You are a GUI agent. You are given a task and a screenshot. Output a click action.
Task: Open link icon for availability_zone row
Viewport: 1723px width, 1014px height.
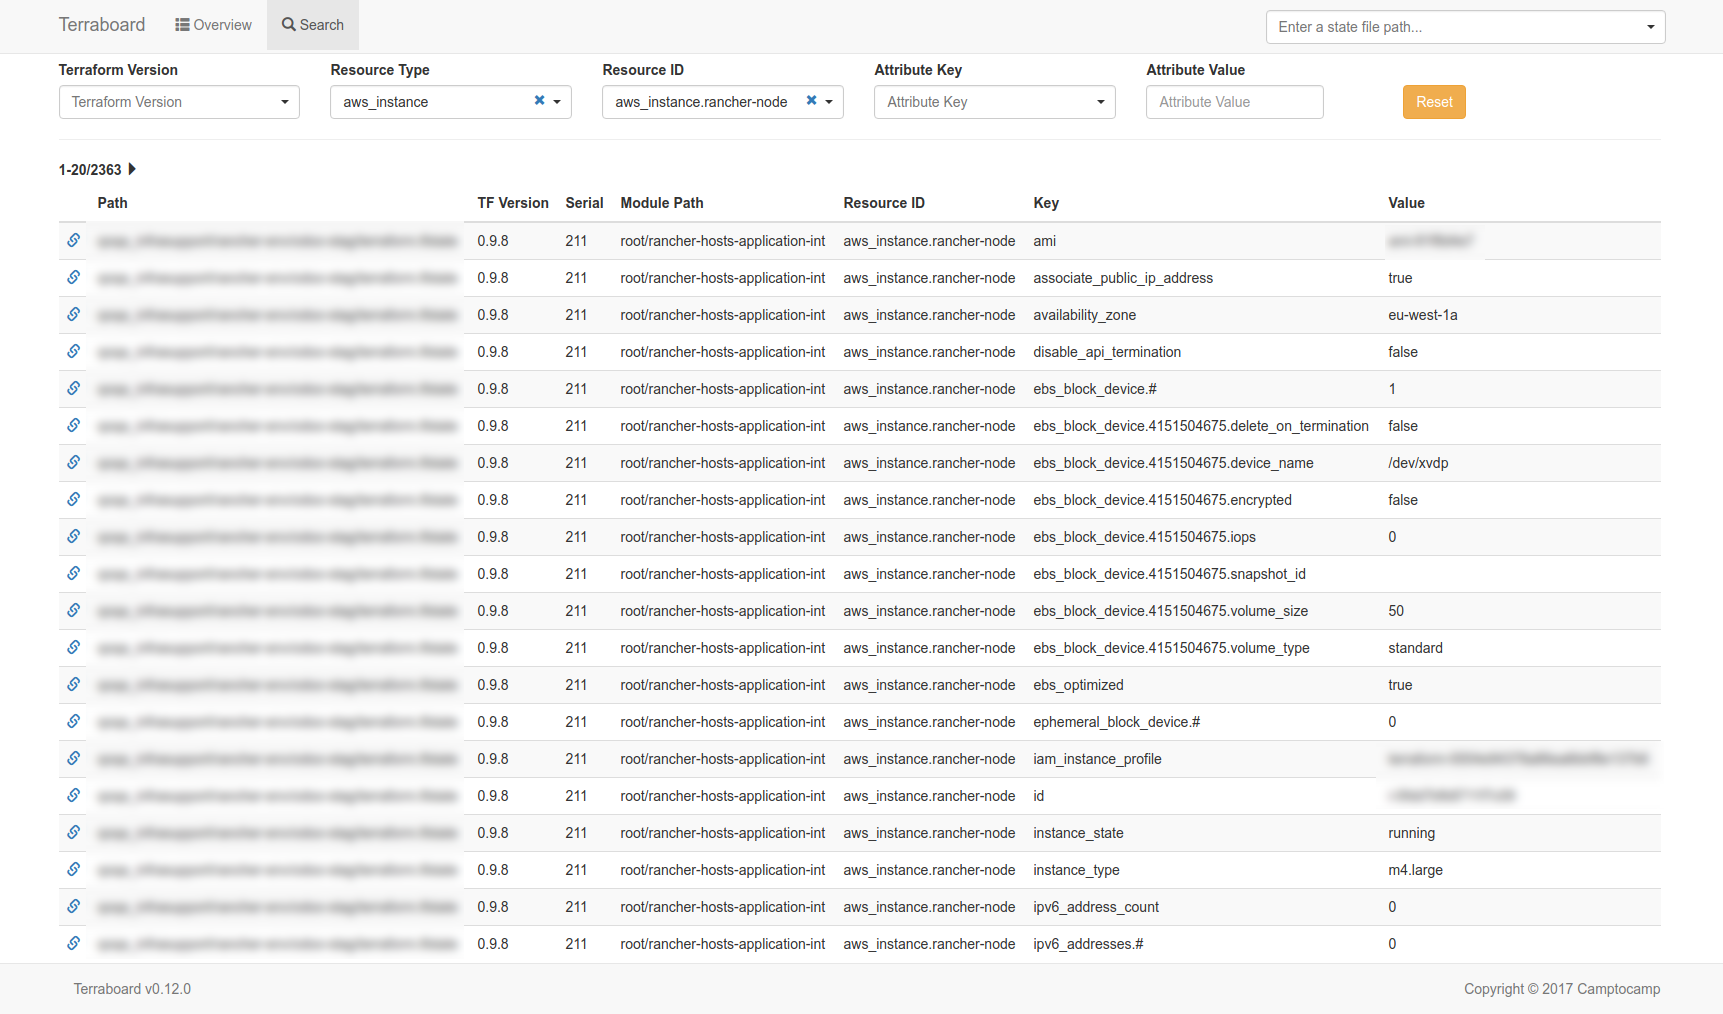coord(73,314)
